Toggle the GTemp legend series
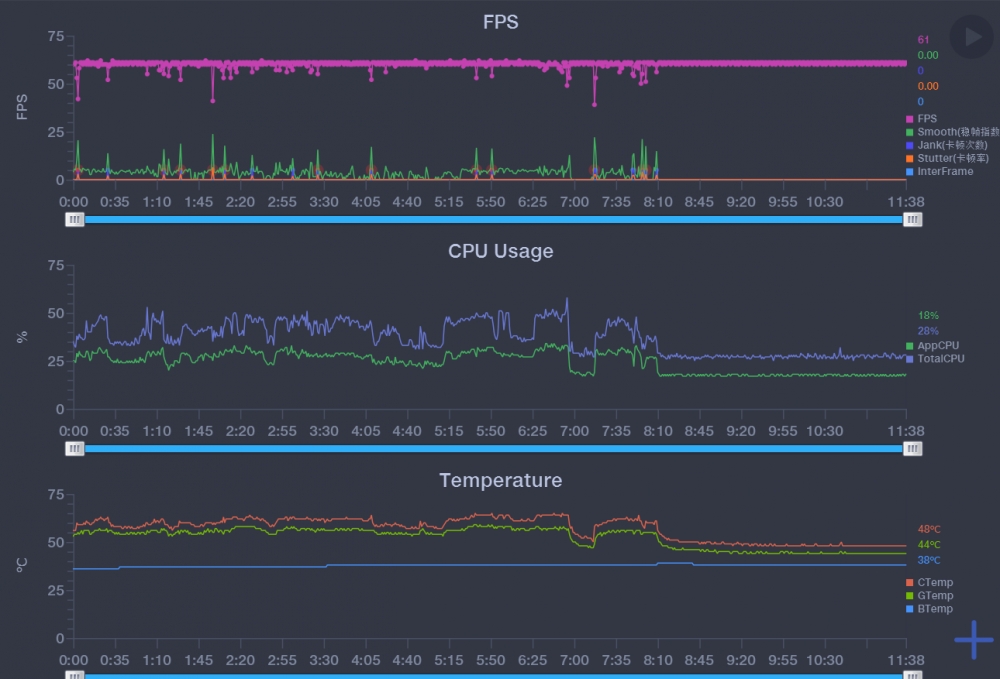Image resolution: width=1000 pixels, height=679 pixels. coord(930,595)
